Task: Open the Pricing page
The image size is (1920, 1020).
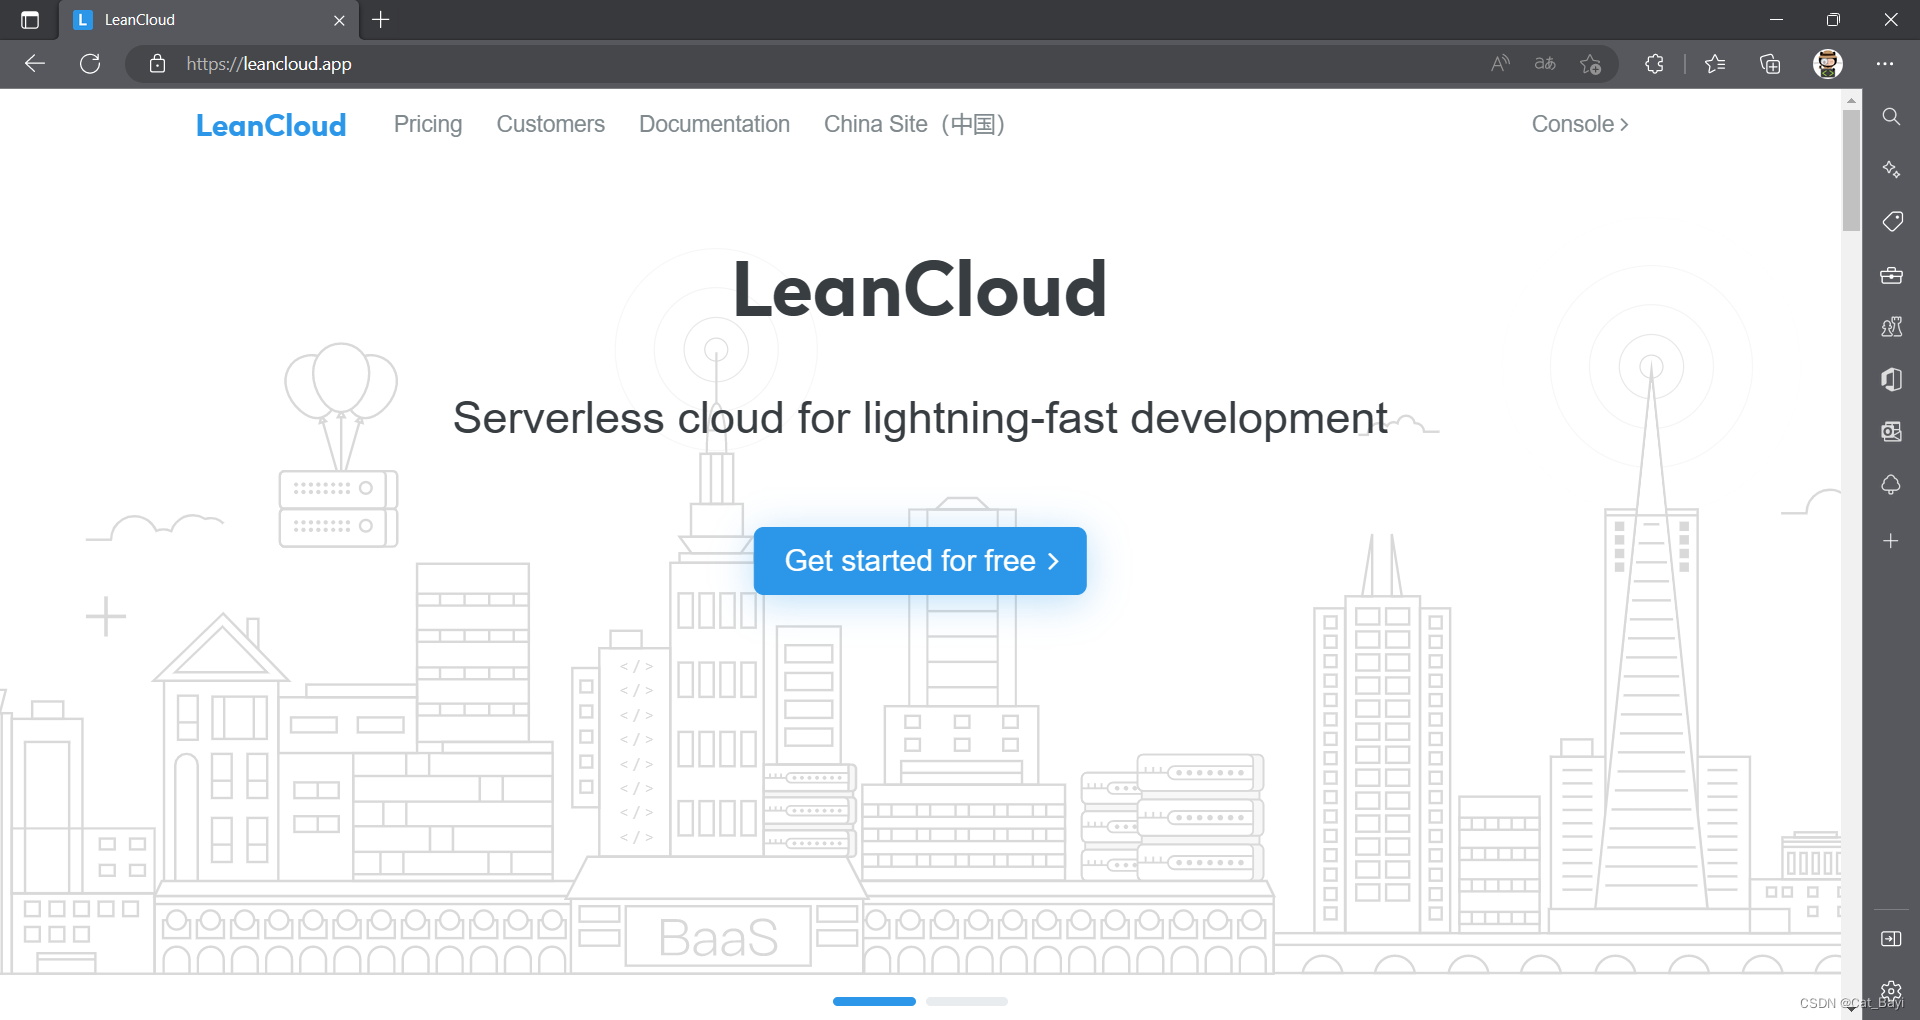Action: [428, 124]
